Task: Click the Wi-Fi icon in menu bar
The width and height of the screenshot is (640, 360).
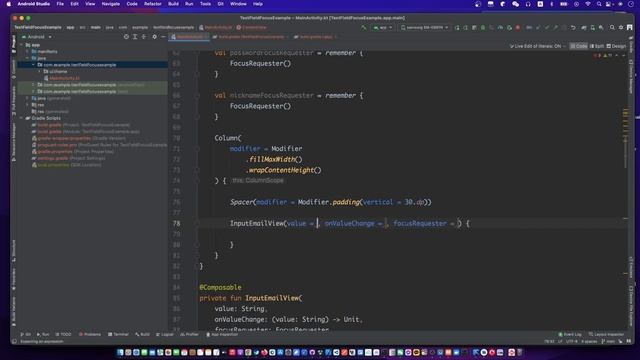Action: coord(588,4)
